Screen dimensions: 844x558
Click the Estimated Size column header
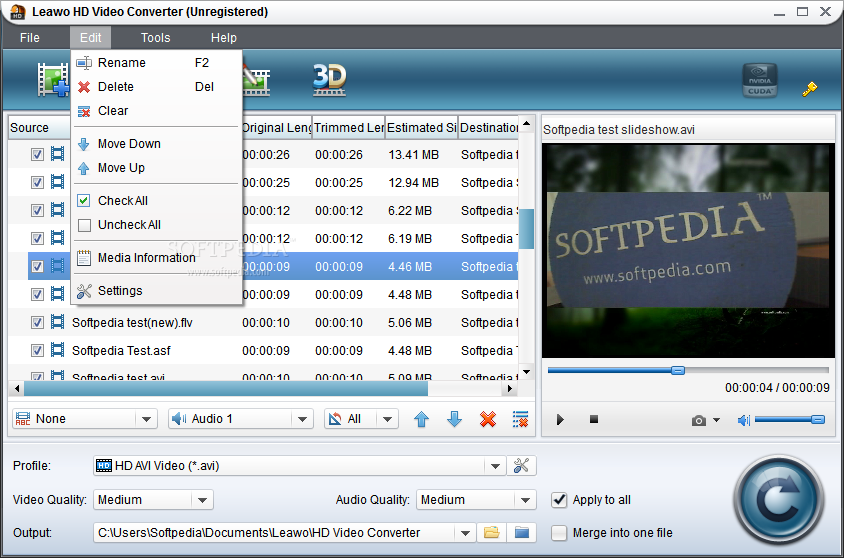click(x=421, y=128)
